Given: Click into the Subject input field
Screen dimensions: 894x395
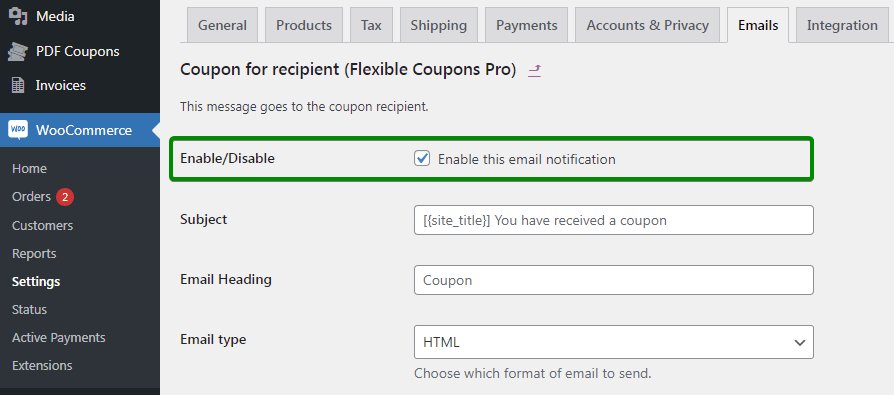Looking at the screenshot, I should pyautogui.click(x=613, y=220).
